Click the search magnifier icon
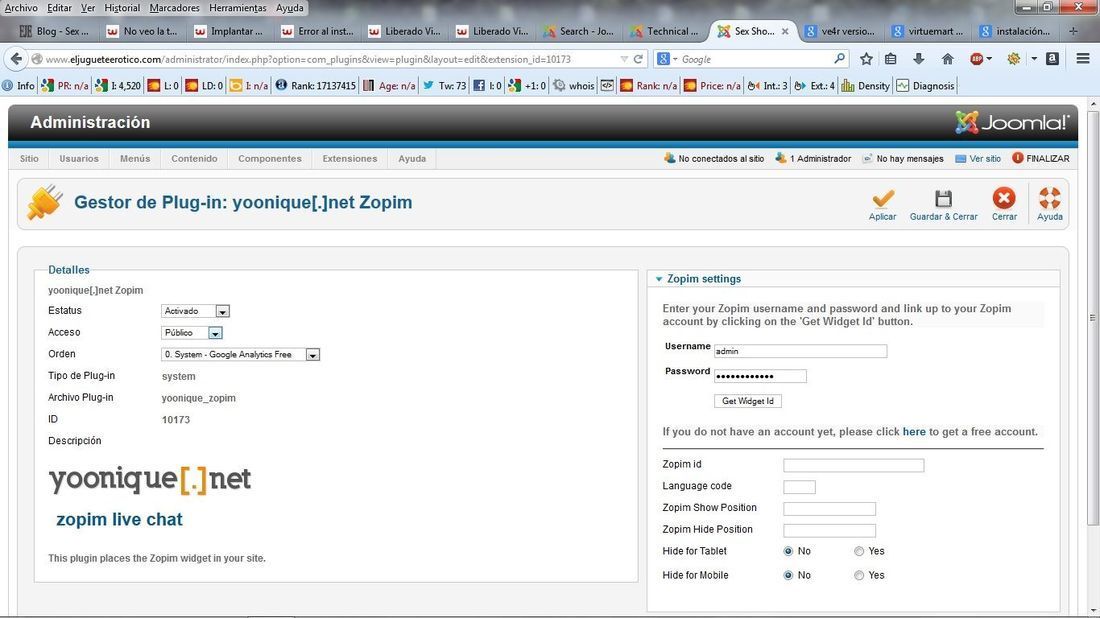The height and width of the screenshot is (618, 1100). pyautogui.click(x=840, y=59)
